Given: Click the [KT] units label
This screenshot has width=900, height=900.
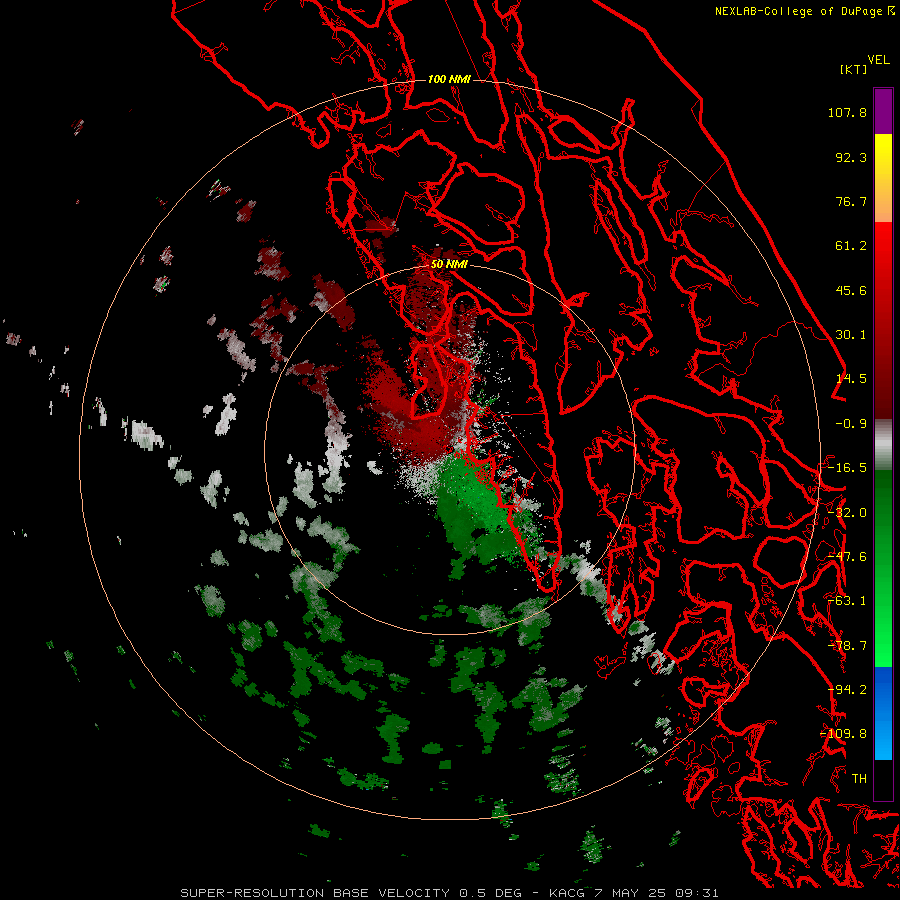Looking at the screenshot, I should pyautogui.click(x=853, y=69).
